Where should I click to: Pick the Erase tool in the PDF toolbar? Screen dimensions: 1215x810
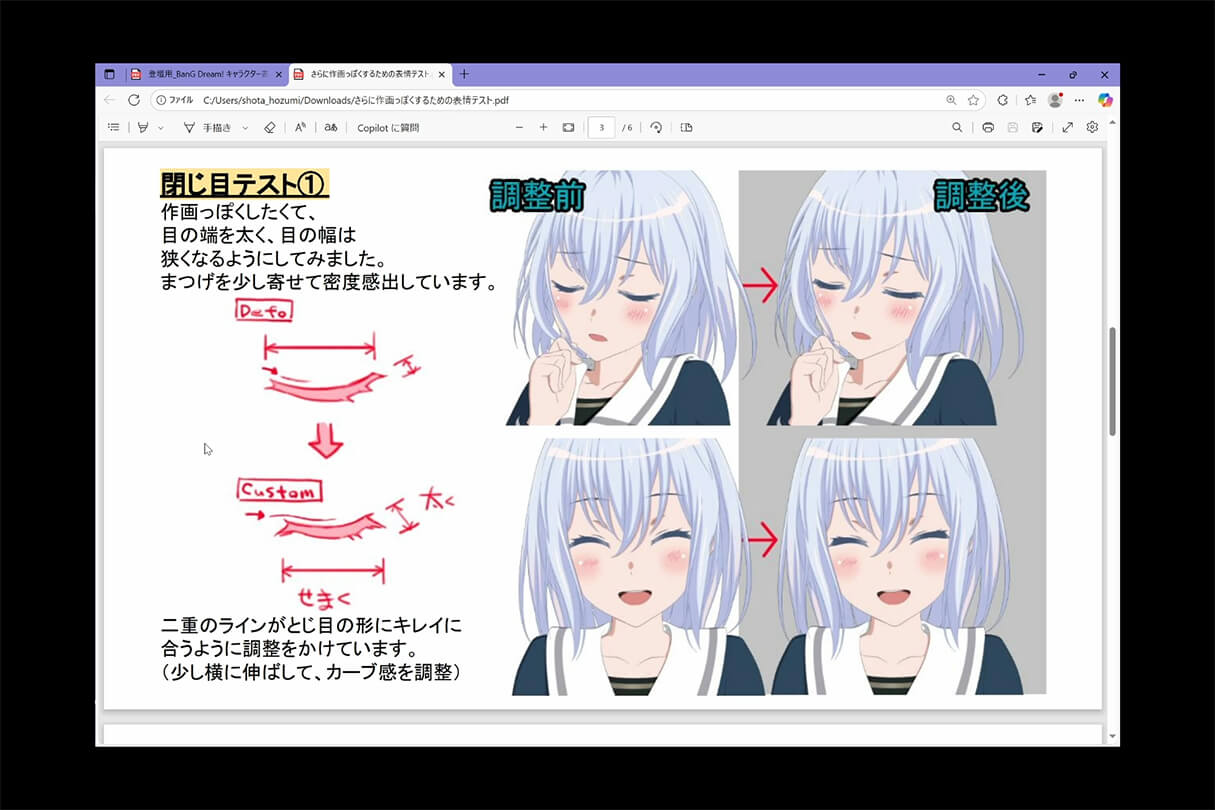click(x=271, y=127)
